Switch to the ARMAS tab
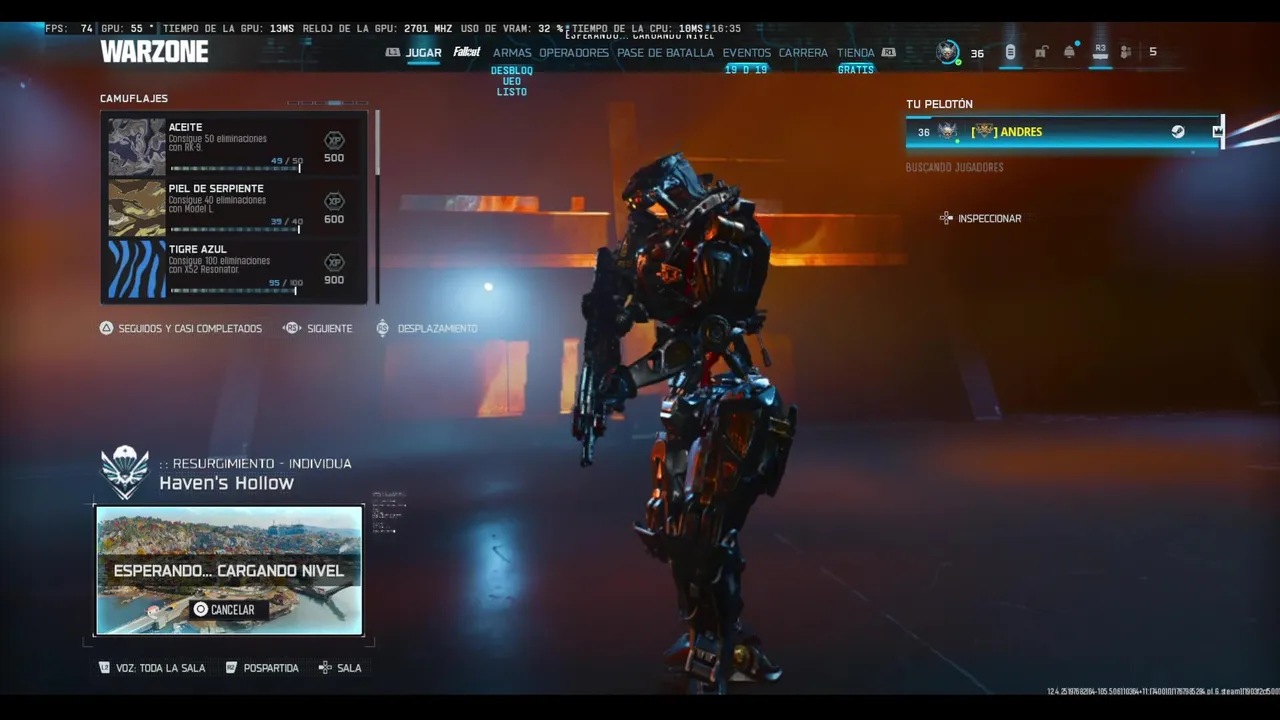This screenshot has width=1280, height=720. (x=512, y=53)
